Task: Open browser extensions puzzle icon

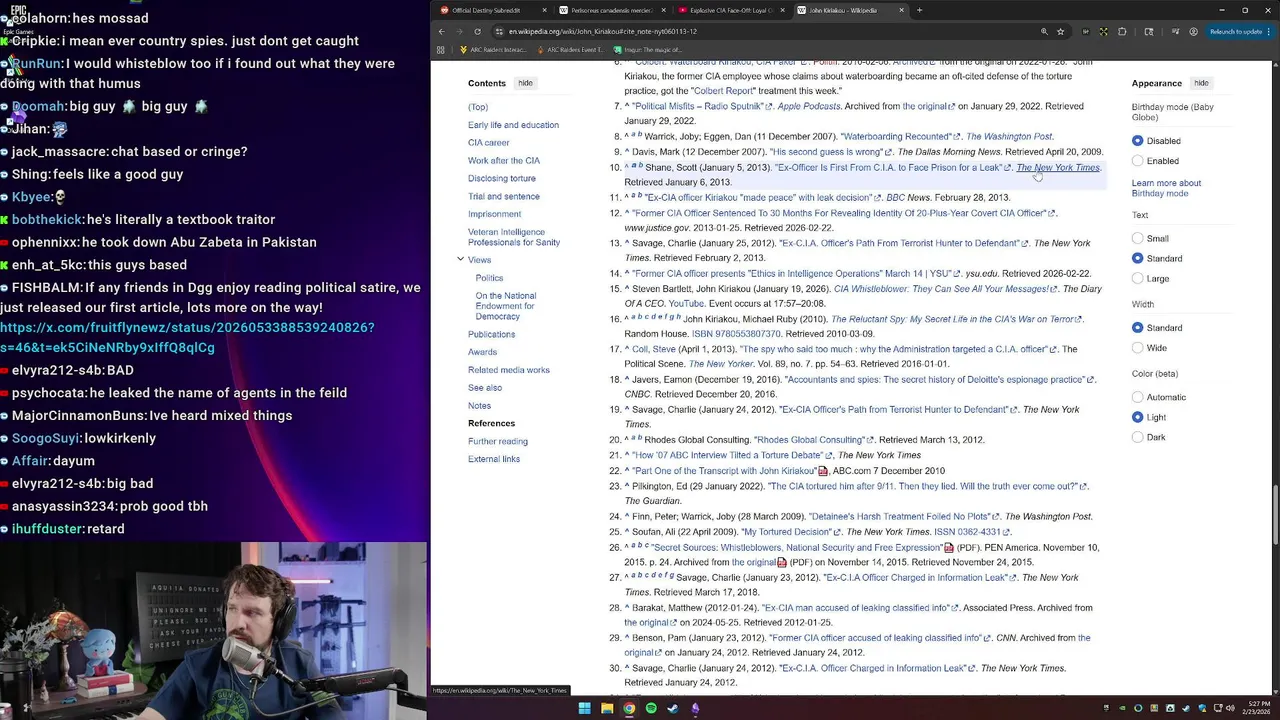Action: coord(1122,31)
